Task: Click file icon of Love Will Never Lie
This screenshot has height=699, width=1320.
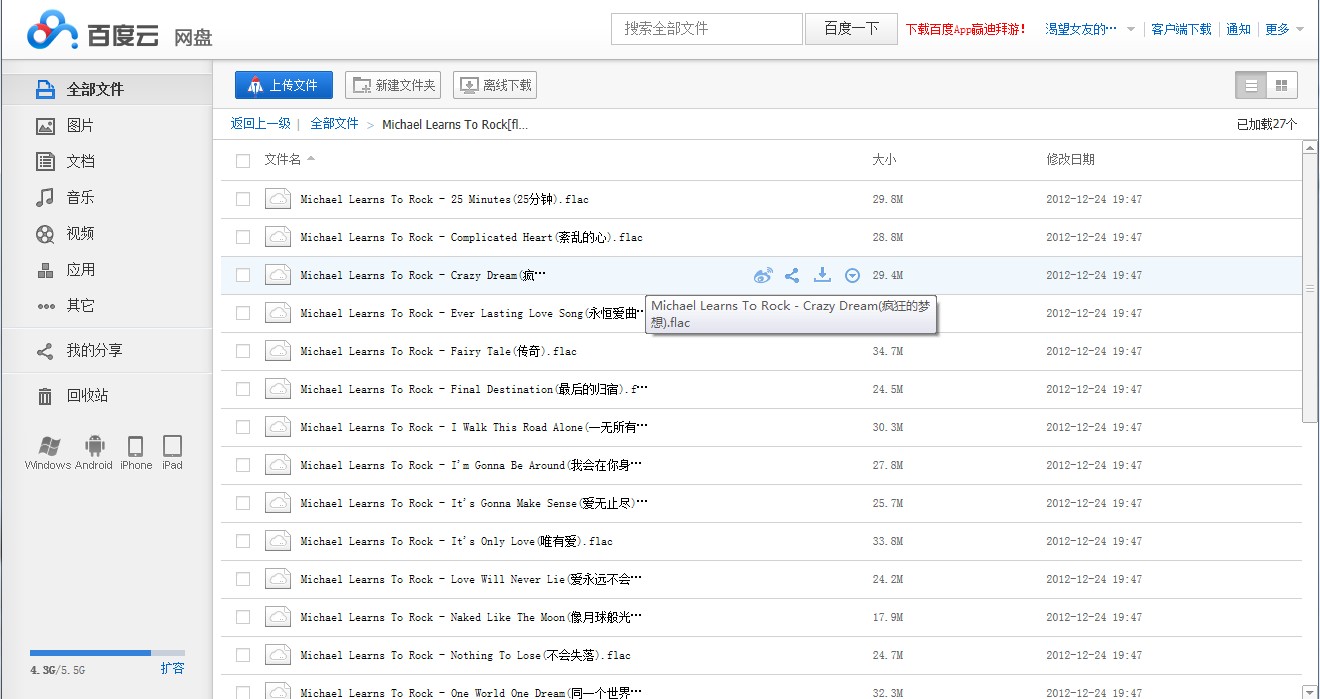Action: 277,579
